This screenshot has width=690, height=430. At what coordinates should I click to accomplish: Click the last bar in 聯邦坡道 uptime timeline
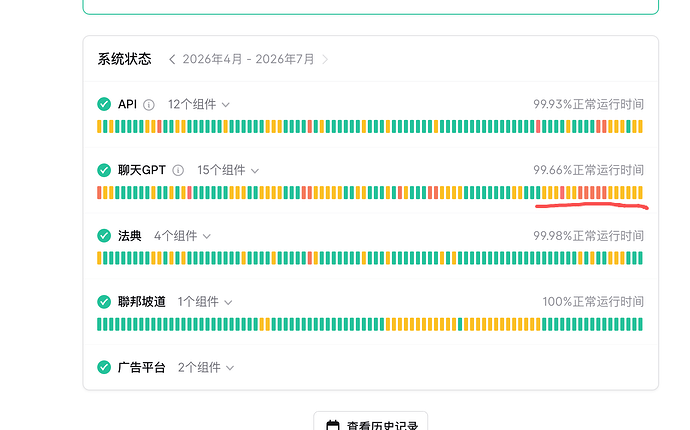pyautogui.click(x=640, y=324)
